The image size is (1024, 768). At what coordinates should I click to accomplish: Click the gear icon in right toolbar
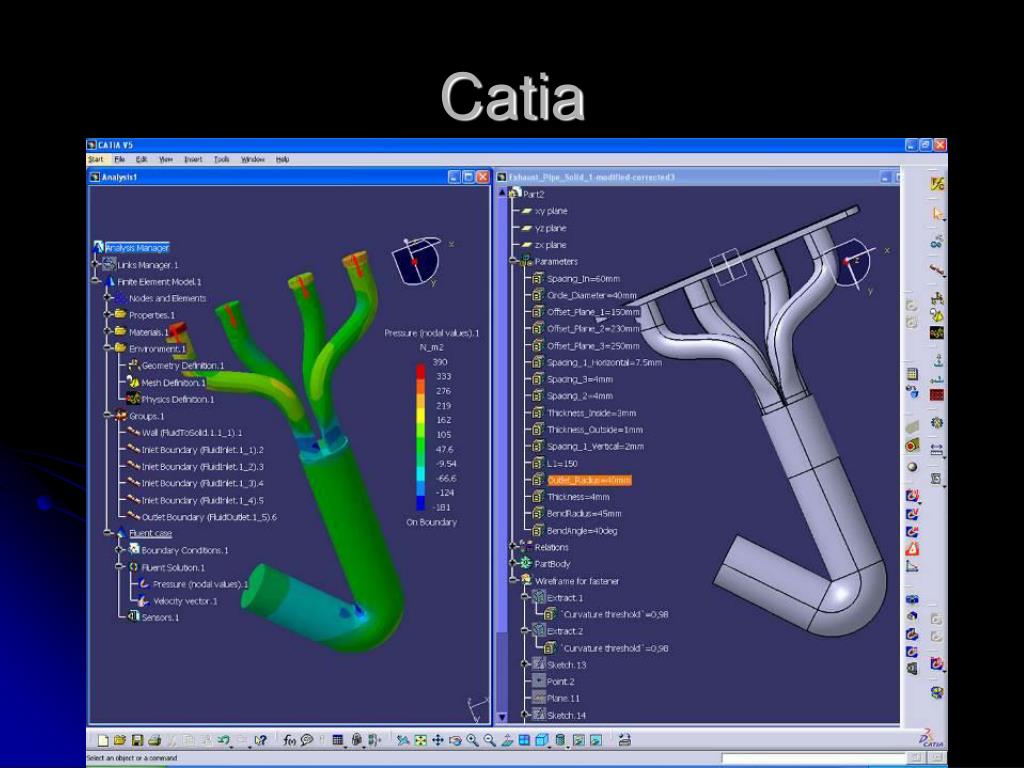click(x=937, y=423)
